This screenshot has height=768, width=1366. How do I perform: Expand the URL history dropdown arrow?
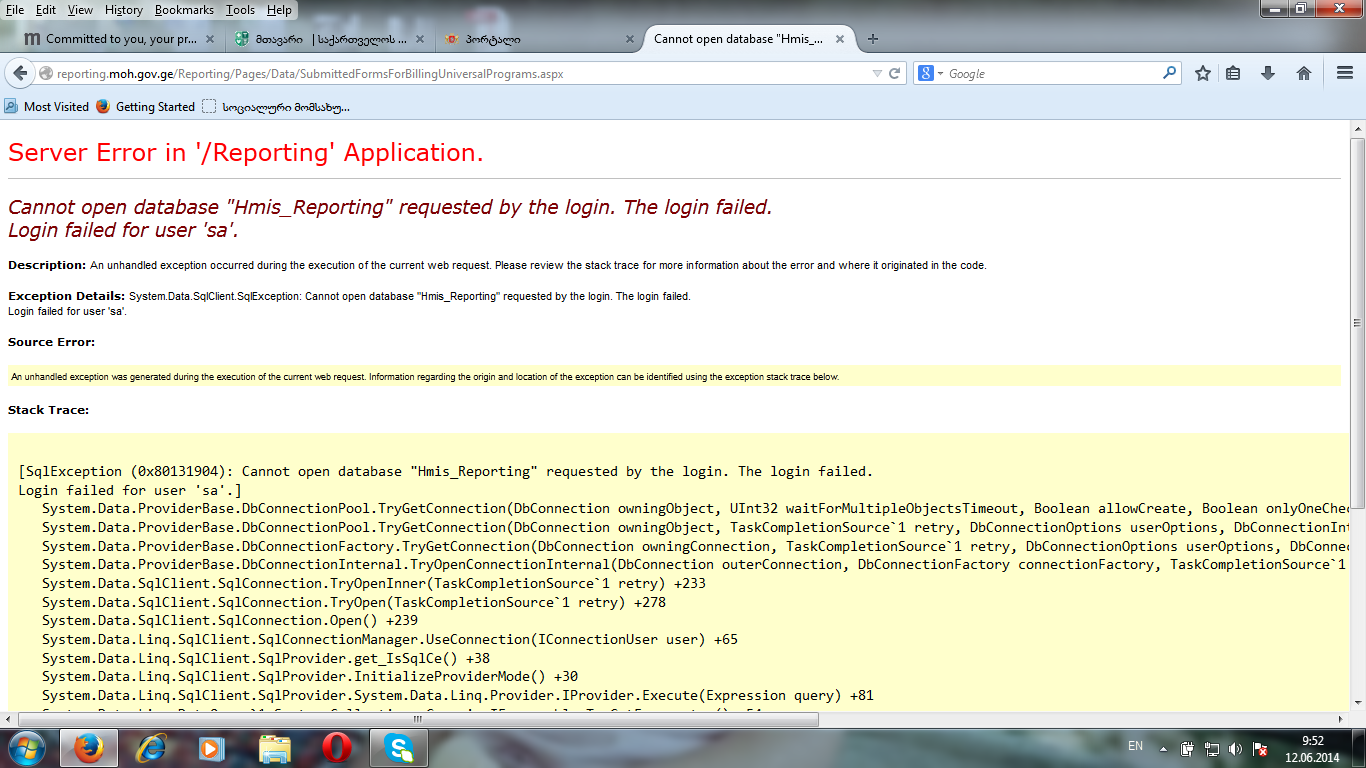click(x=877, y=73)
